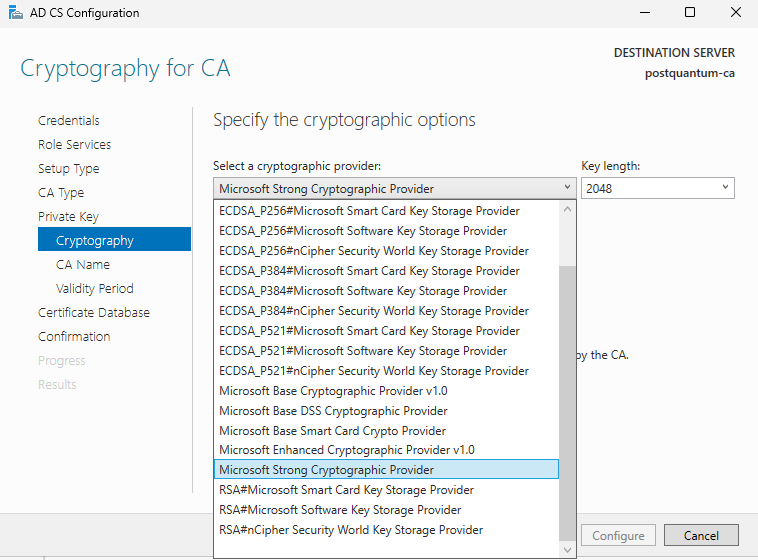Viewport: 758px width, 560px height.
Task: Click the provider list scrollbar thumb
Action: (x=568, y=403)
